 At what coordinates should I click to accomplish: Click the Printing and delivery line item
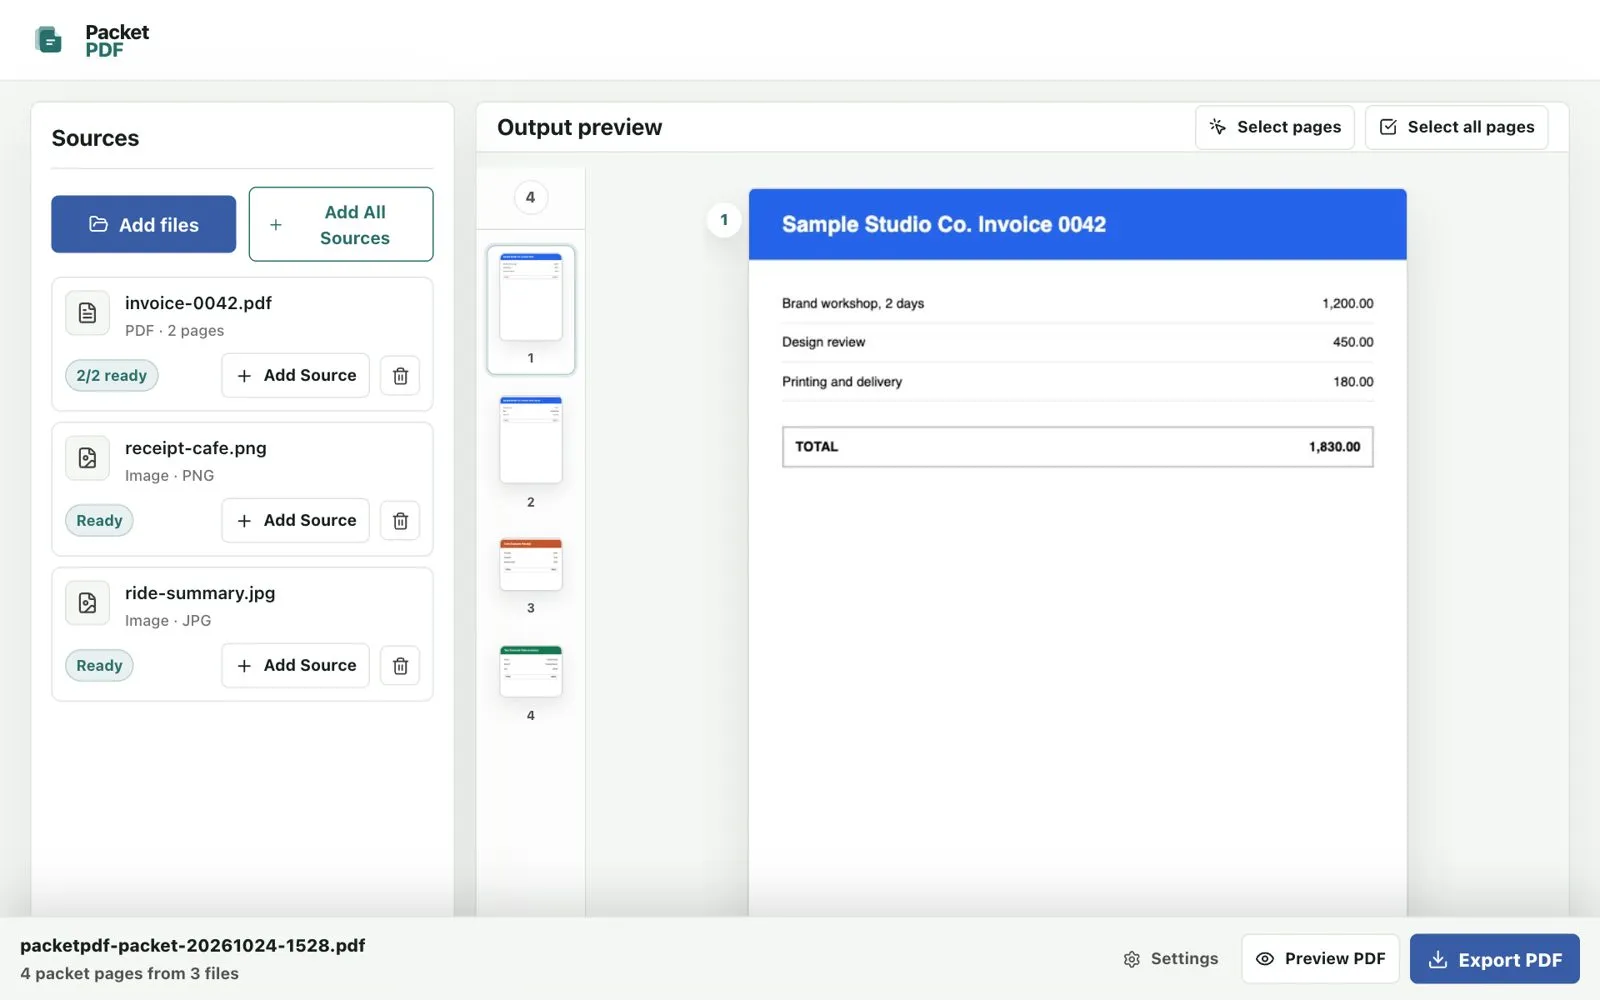pos(1077,382)
